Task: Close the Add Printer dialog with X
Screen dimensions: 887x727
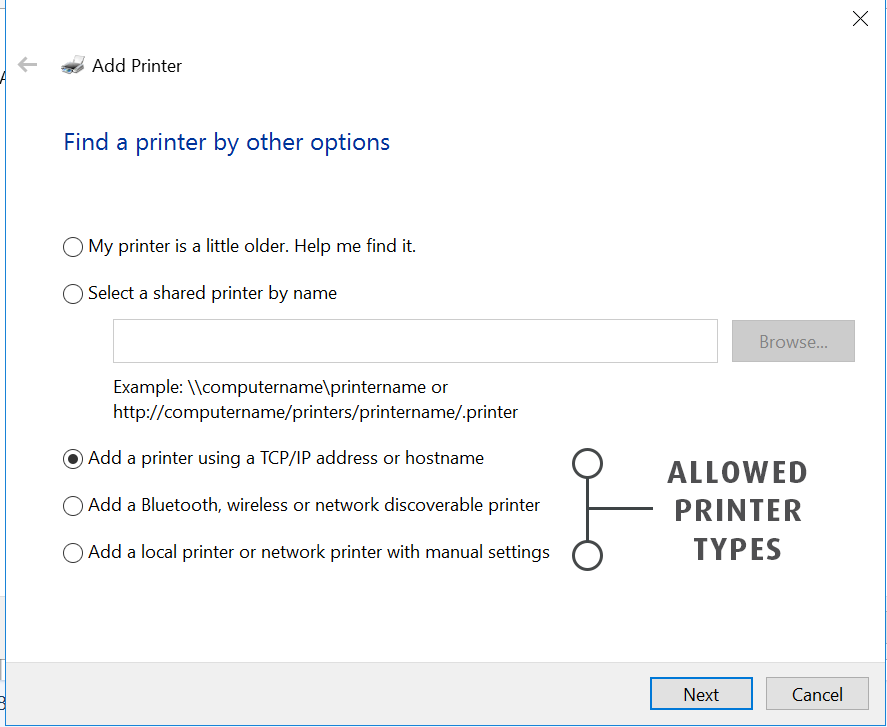Action: click(859, 18)
